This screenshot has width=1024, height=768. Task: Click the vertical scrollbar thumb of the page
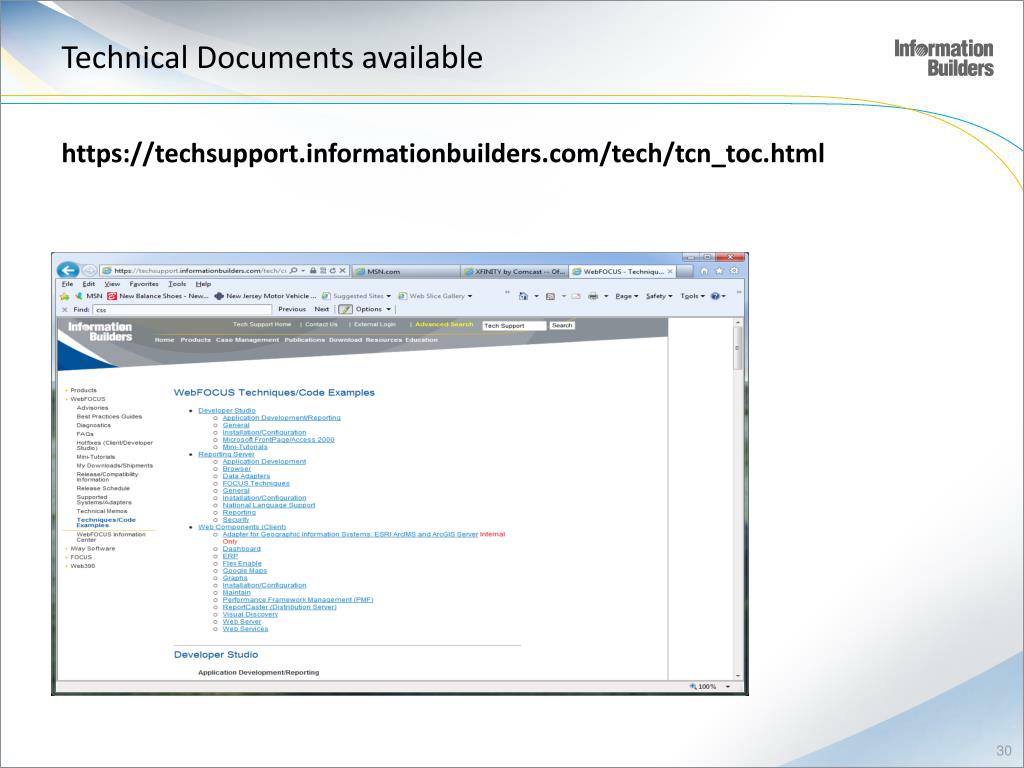pos(738,348)
